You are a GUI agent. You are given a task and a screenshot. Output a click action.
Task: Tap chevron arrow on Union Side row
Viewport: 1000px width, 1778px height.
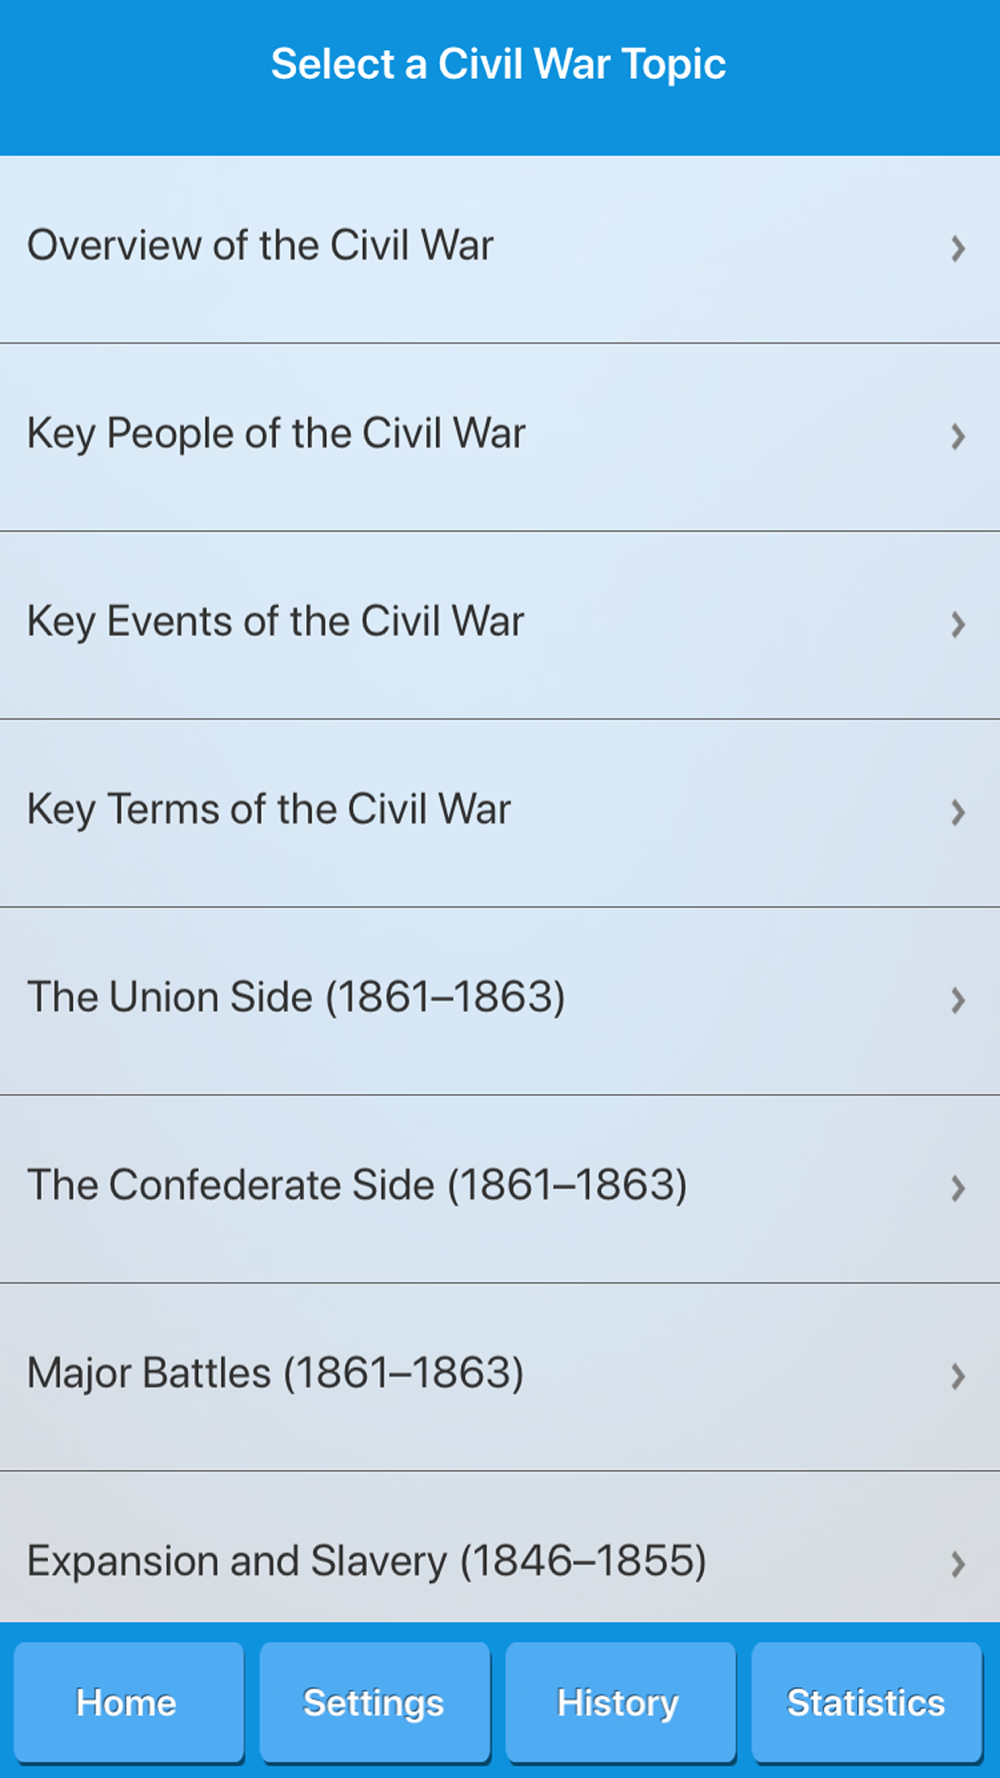pyautogui.click(x=957, y=1000)
